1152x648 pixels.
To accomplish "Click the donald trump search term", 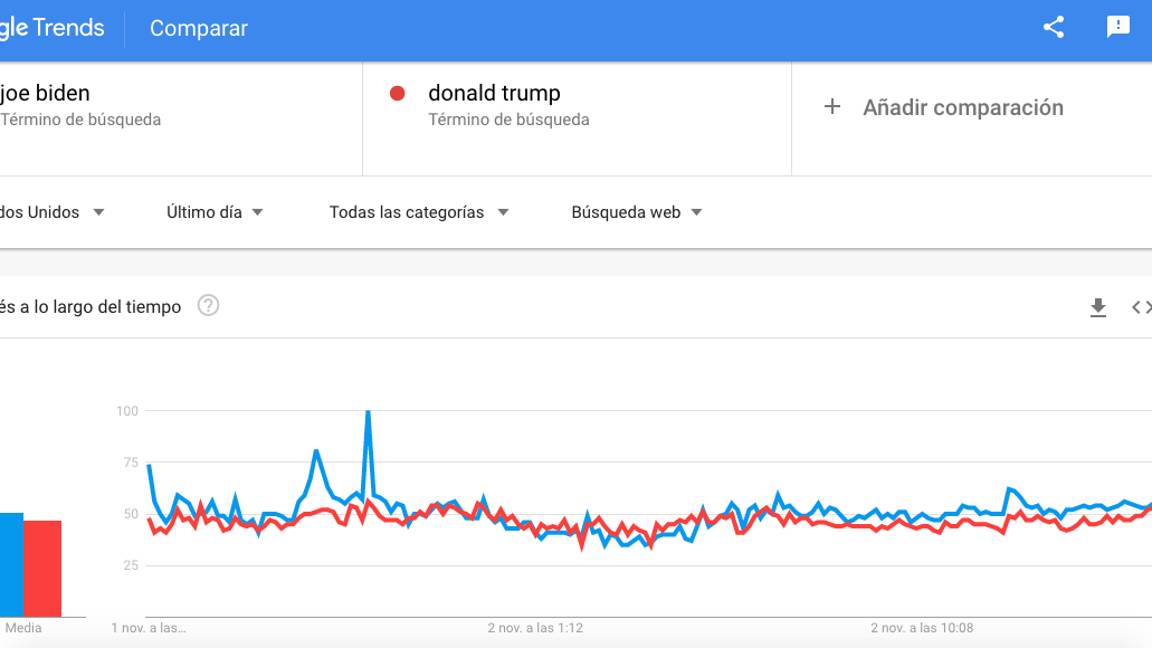I will click(494, 93).
